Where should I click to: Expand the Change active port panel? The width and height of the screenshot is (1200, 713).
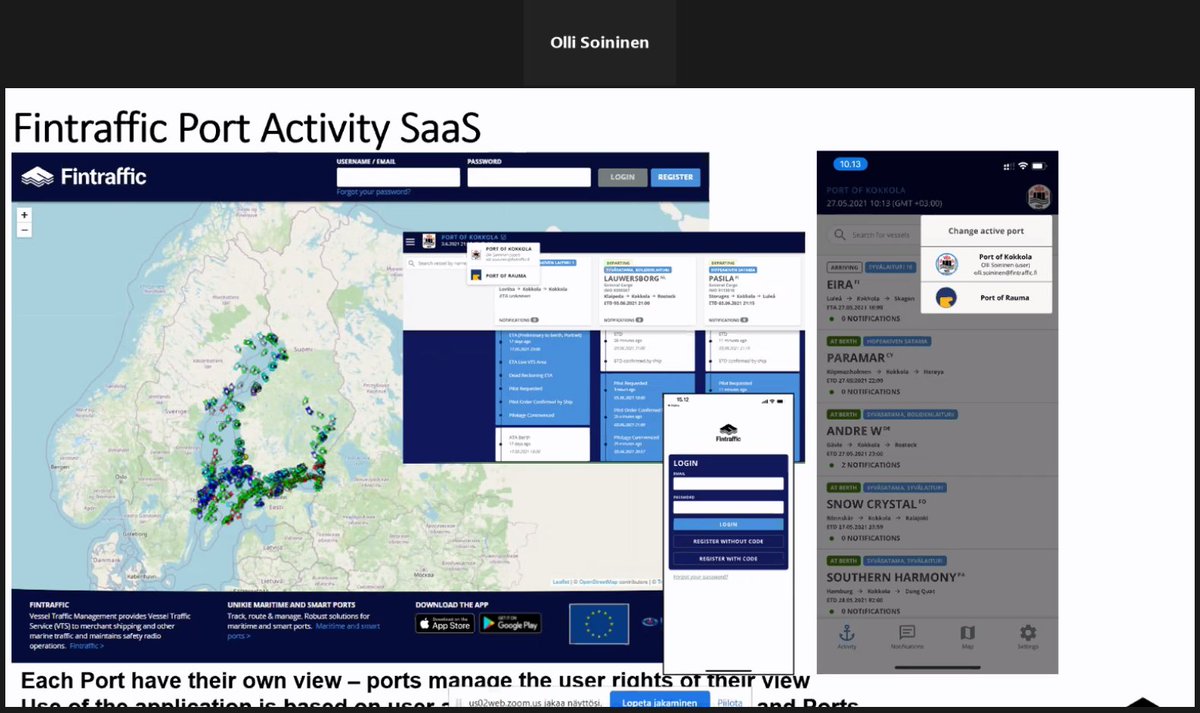click(986, 230)
